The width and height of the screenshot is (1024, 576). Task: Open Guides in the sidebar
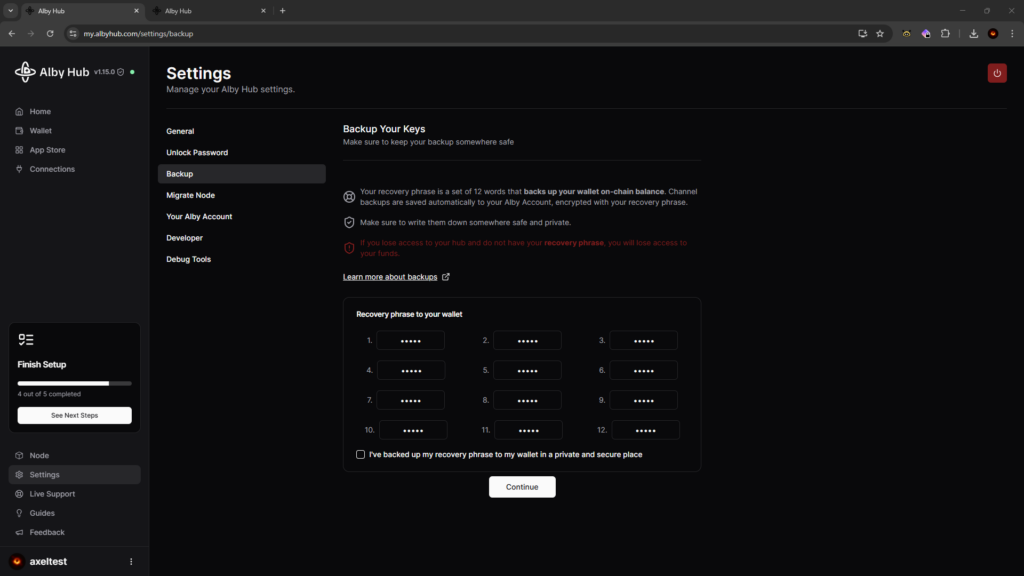tap(42, 513)
